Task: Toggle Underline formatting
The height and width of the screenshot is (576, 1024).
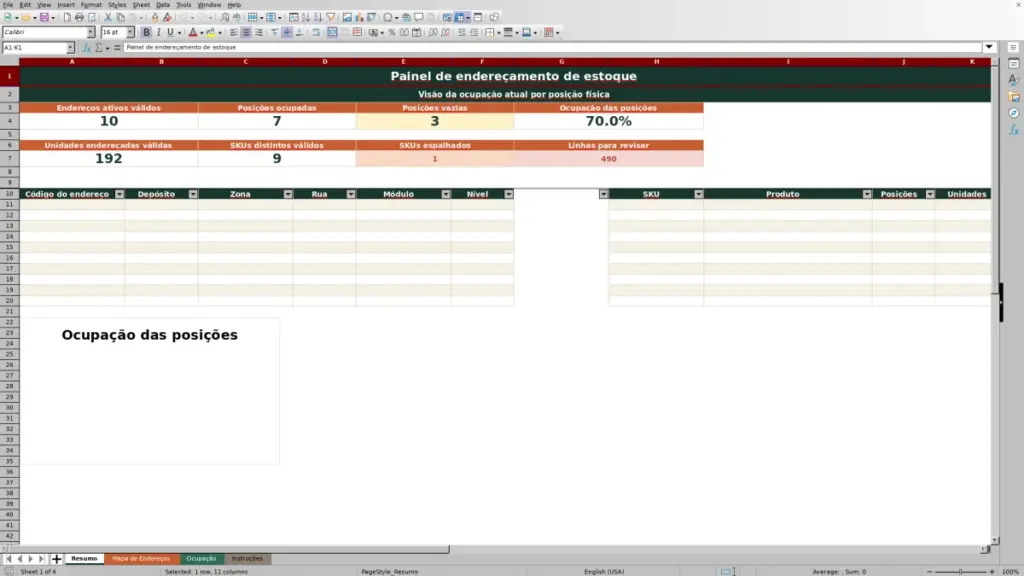Action: [170, 33]
